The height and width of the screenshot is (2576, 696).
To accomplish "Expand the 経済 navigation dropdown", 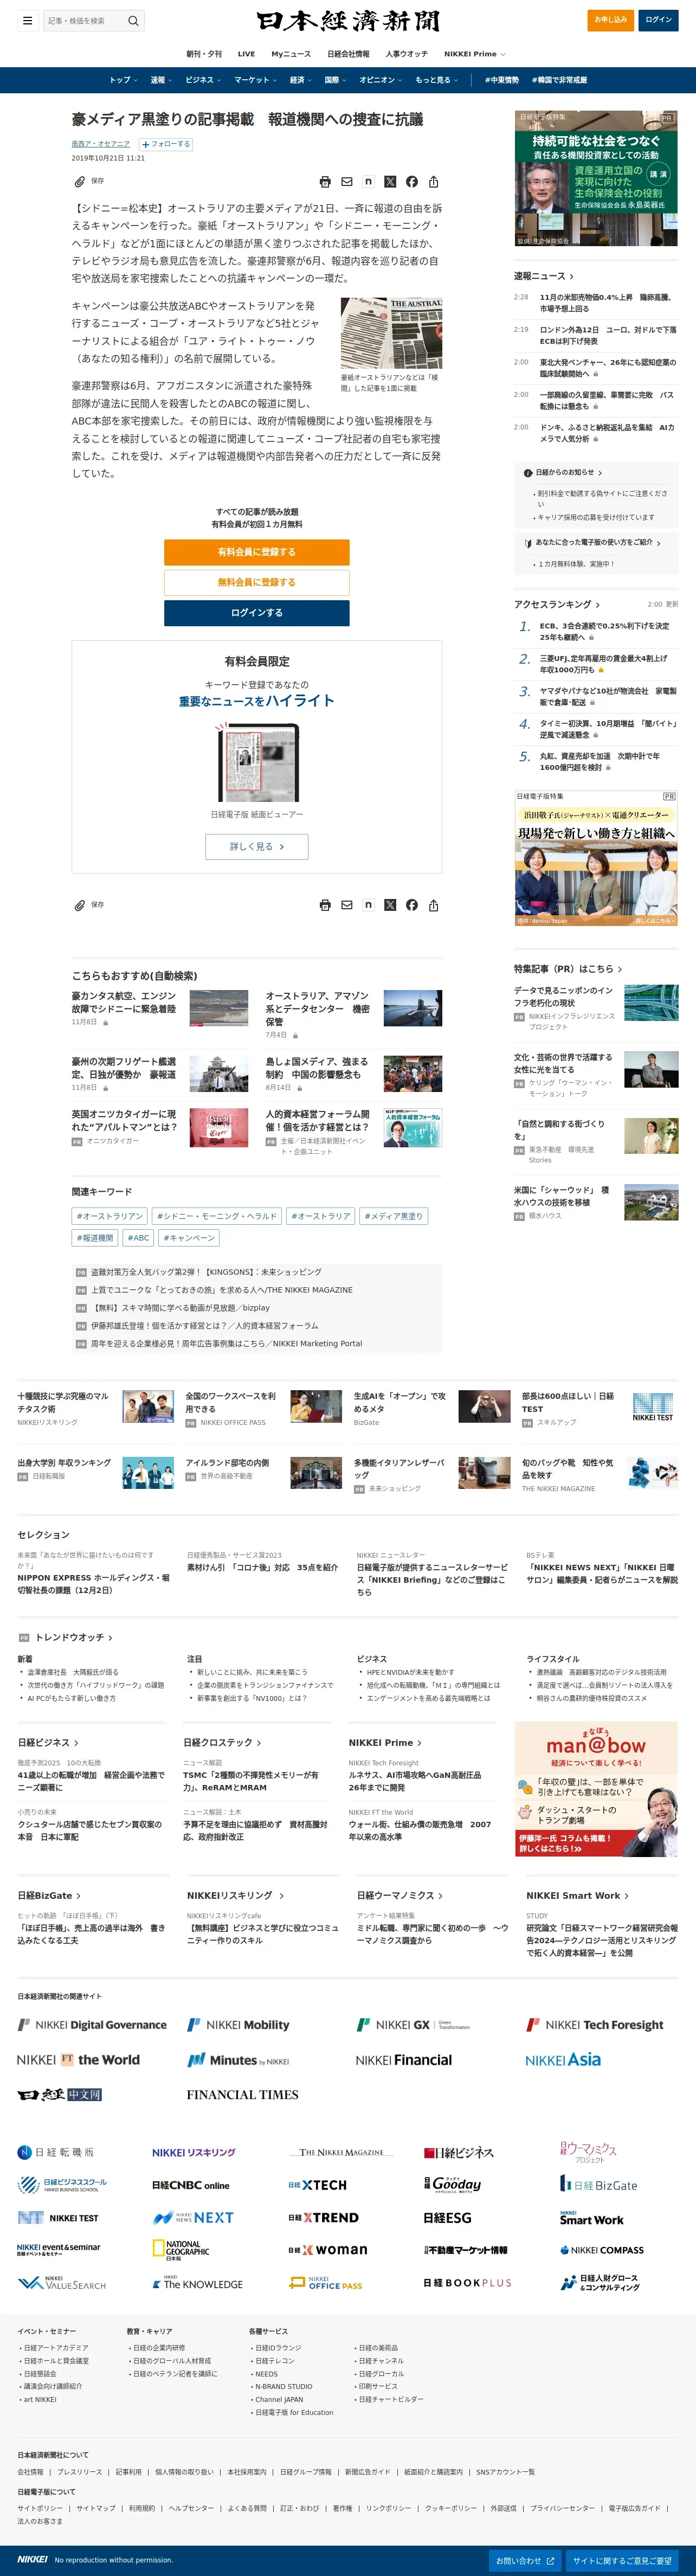I will tap(301, 80).
